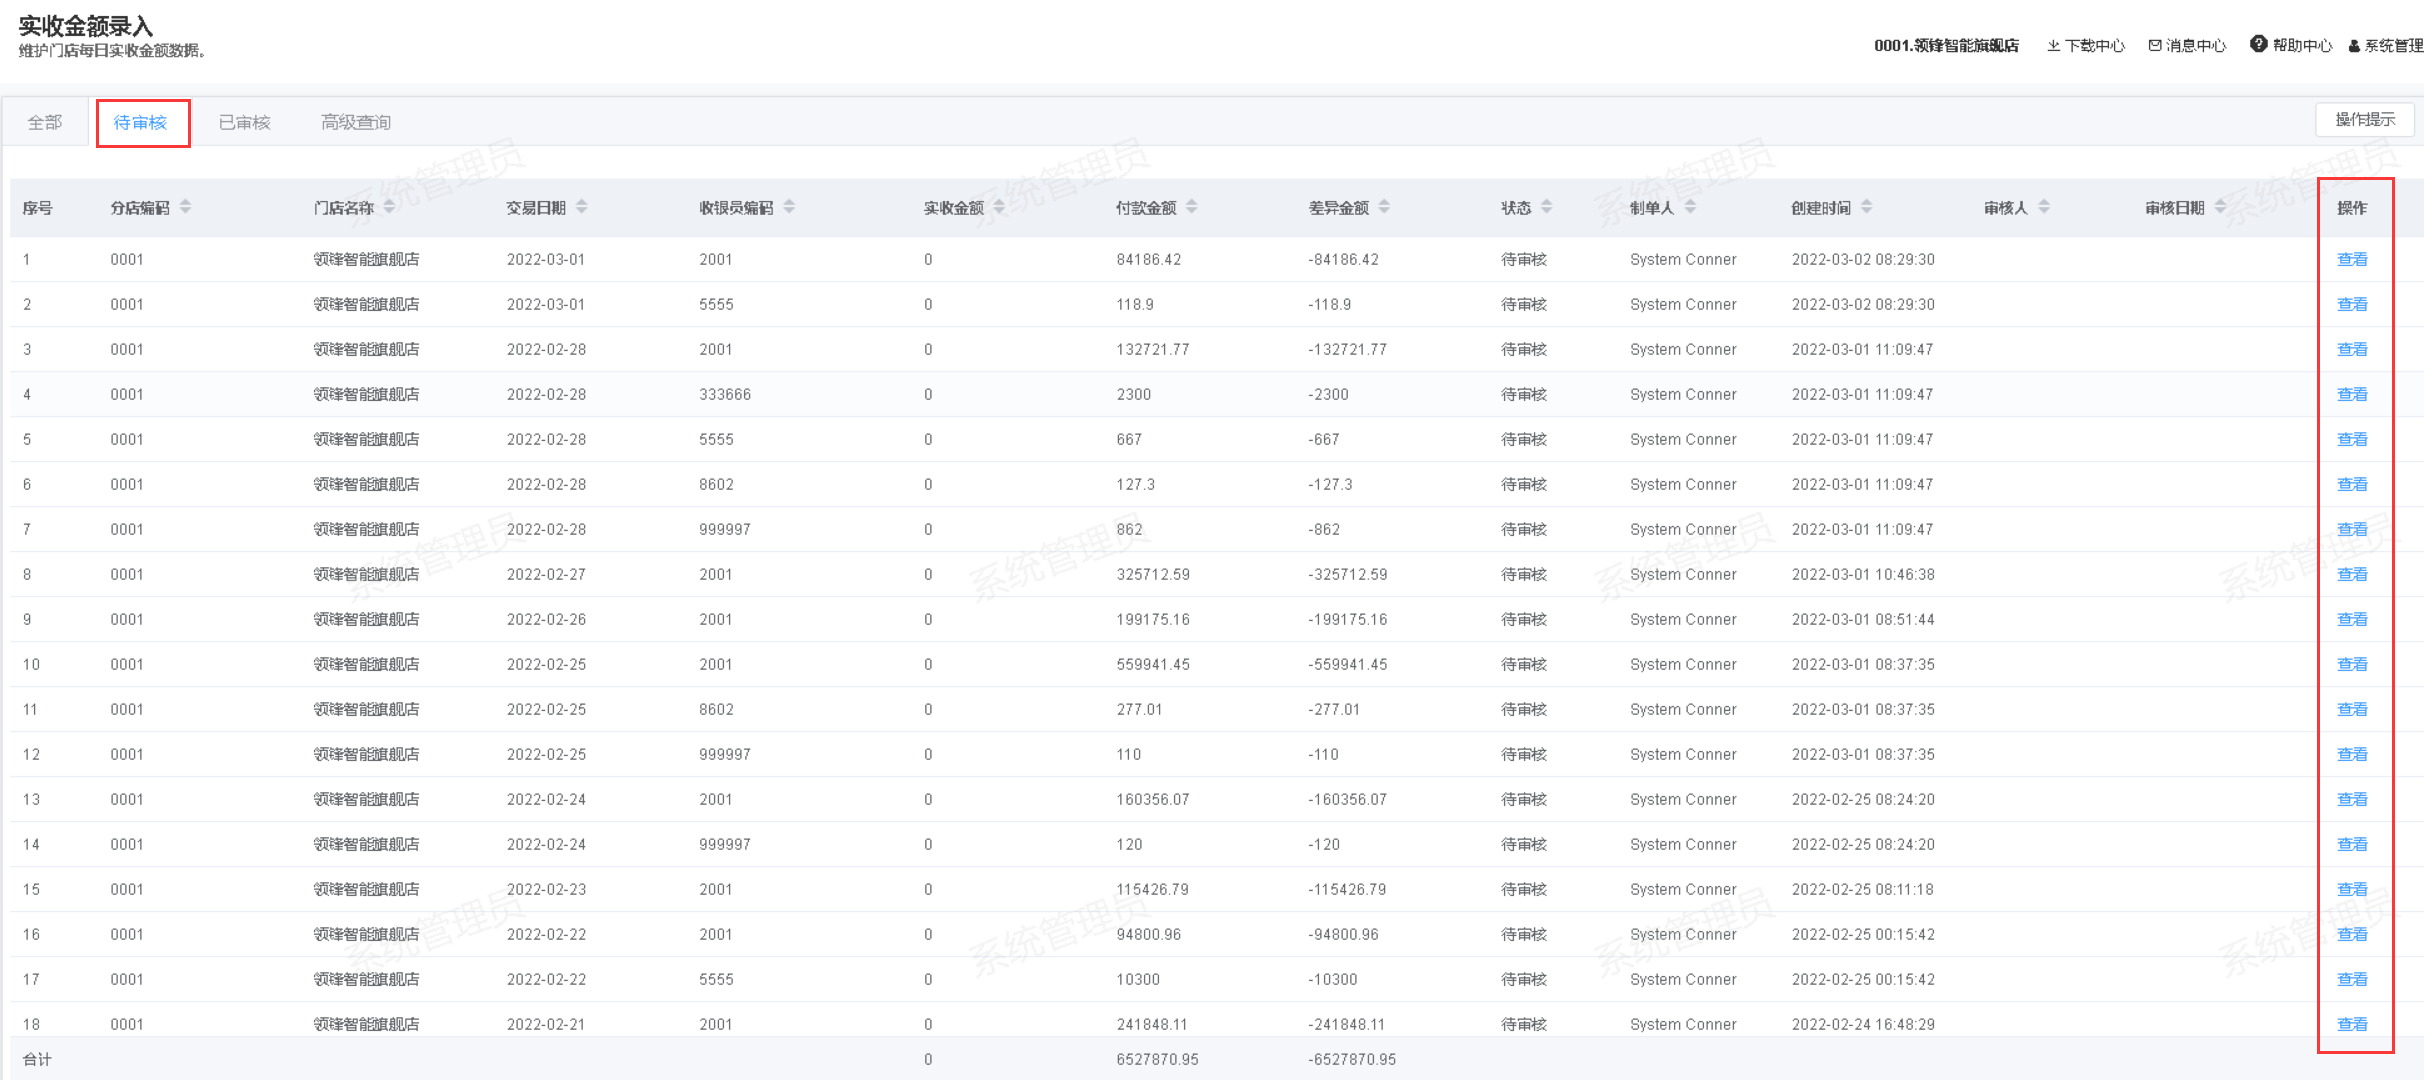Screen dimensions: 2424x1080
Task: Sort table by 收银员编码 column icon
Action: 789,207
